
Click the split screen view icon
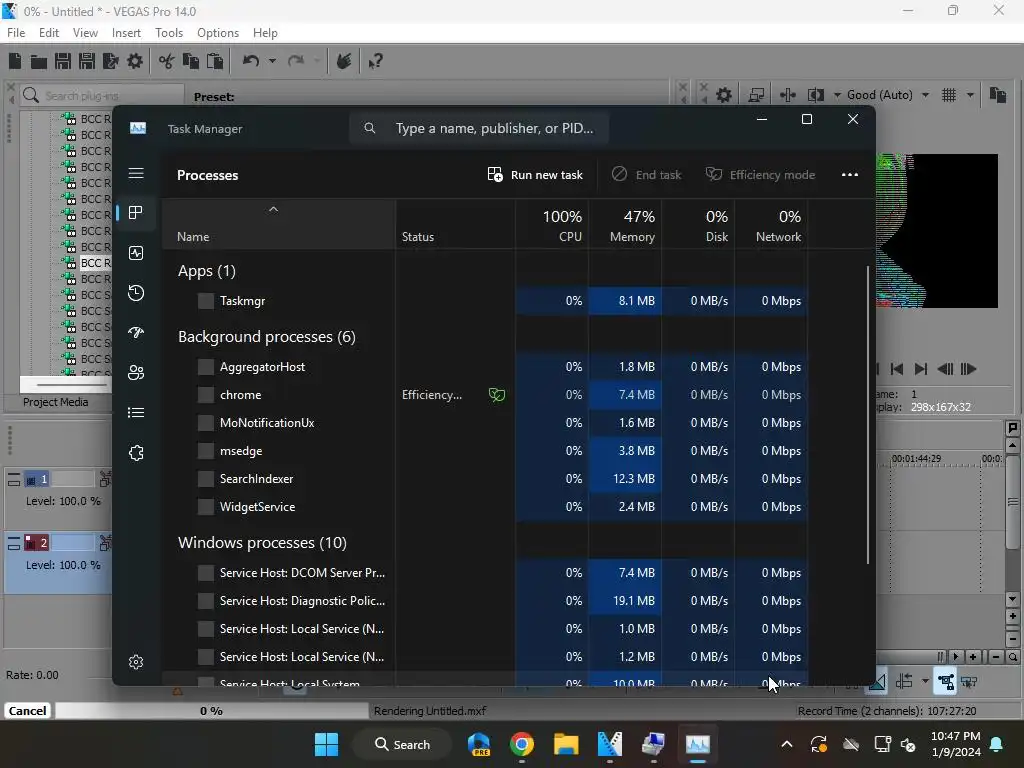816,95
